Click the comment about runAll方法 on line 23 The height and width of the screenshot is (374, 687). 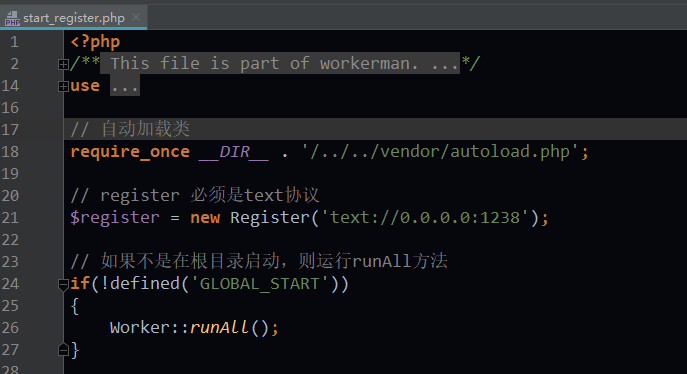(x=259, y=261)
